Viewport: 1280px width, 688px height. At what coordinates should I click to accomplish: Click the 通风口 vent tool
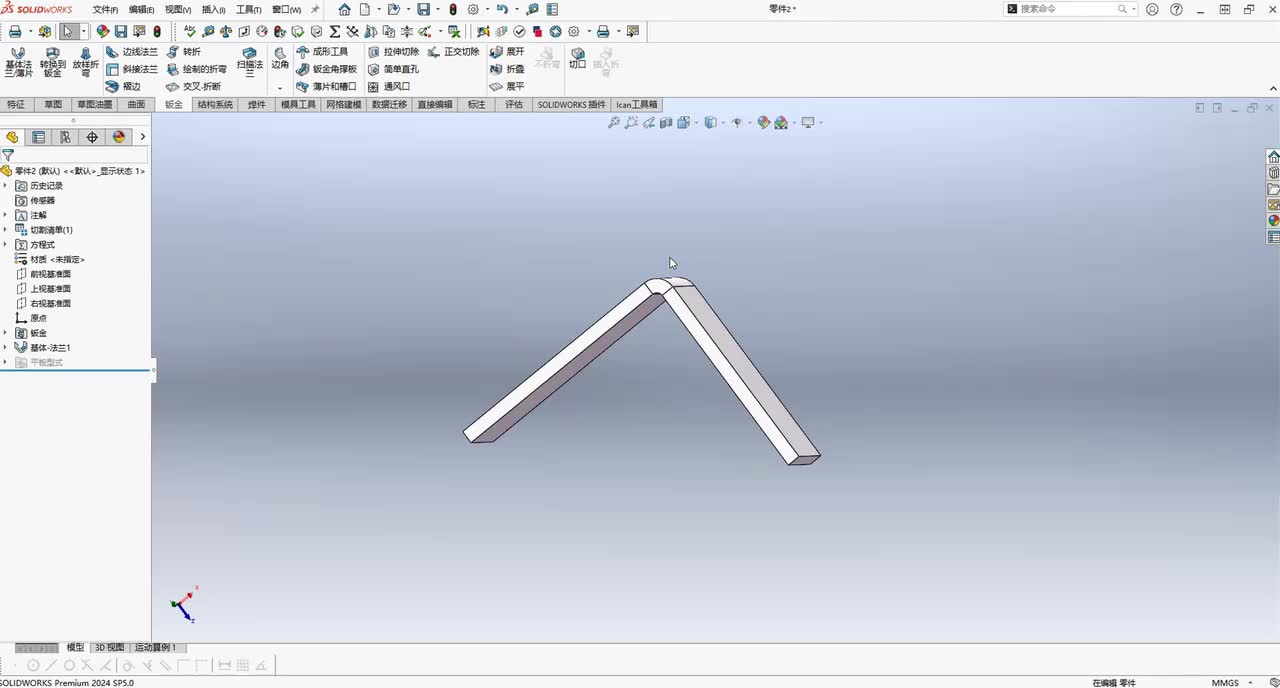tap(388, 86)
